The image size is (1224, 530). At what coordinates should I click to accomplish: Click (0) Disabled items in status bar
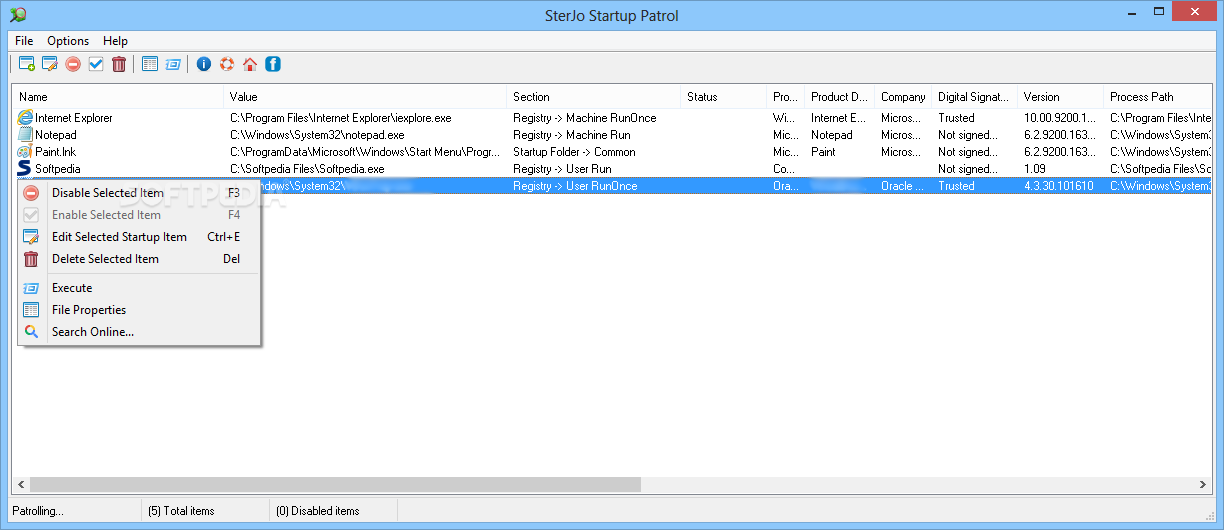point(317,511)
